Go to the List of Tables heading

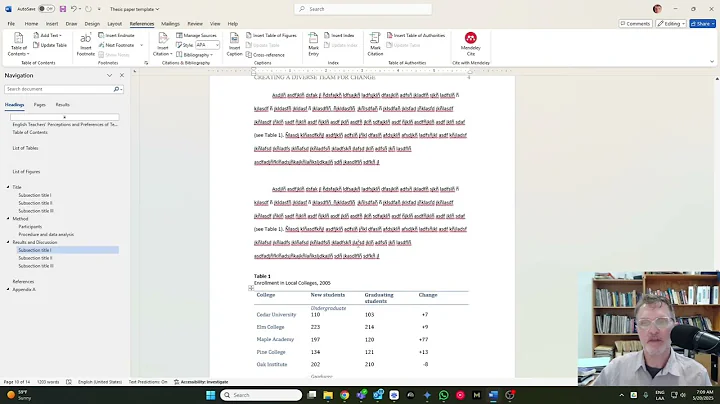pyautogui.click(x=25, y=148)
